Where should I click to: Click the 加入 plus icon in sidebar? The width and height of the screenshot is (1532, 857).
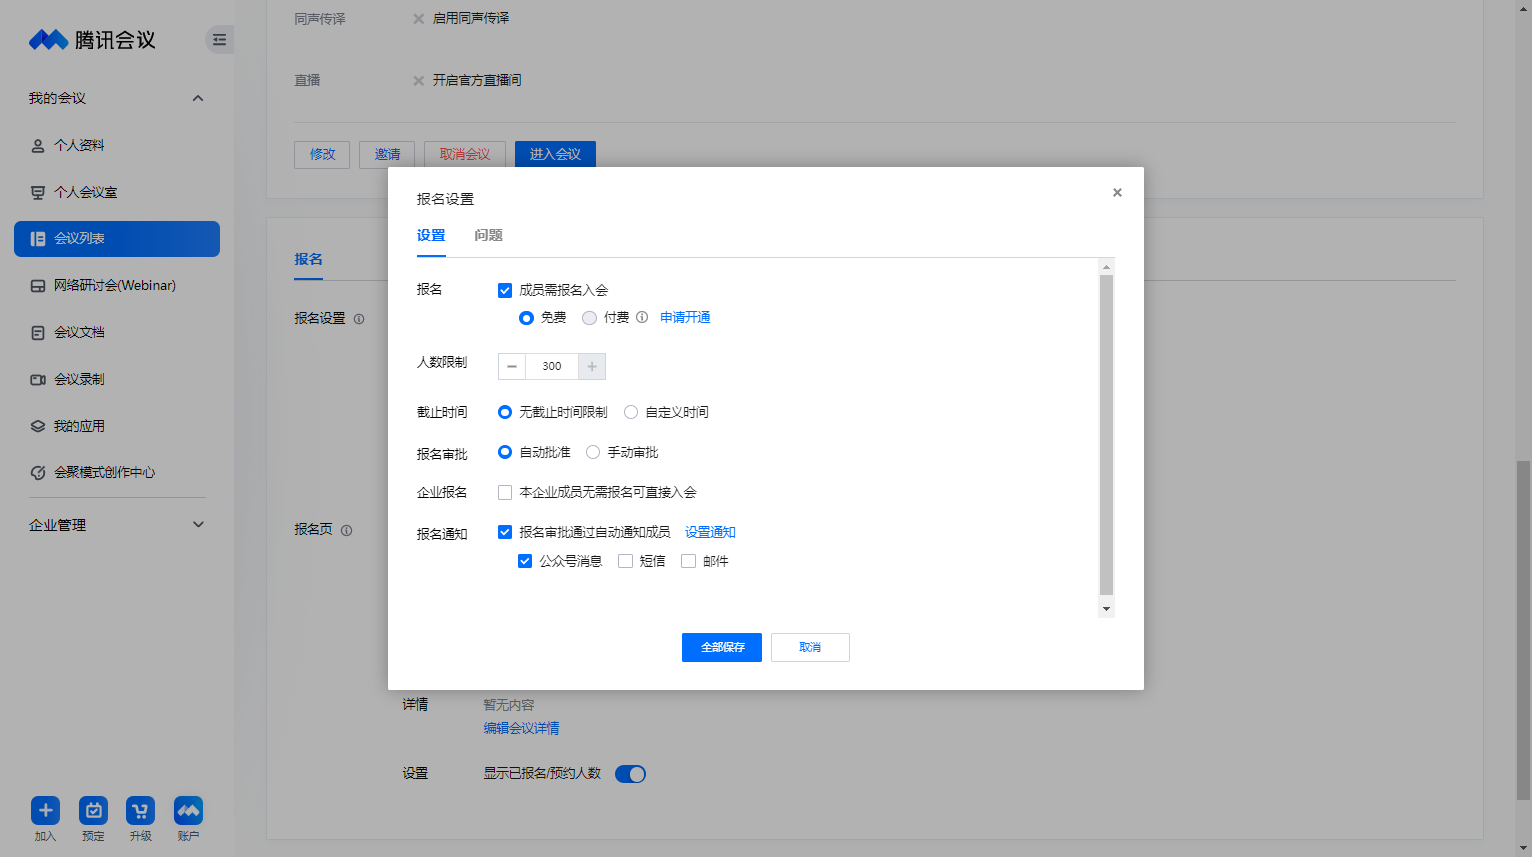tap(45, 810)
